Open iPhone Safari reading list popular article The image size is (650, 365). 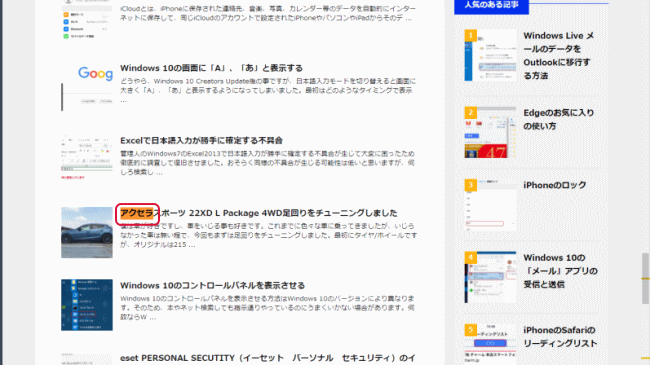[560, 337]
